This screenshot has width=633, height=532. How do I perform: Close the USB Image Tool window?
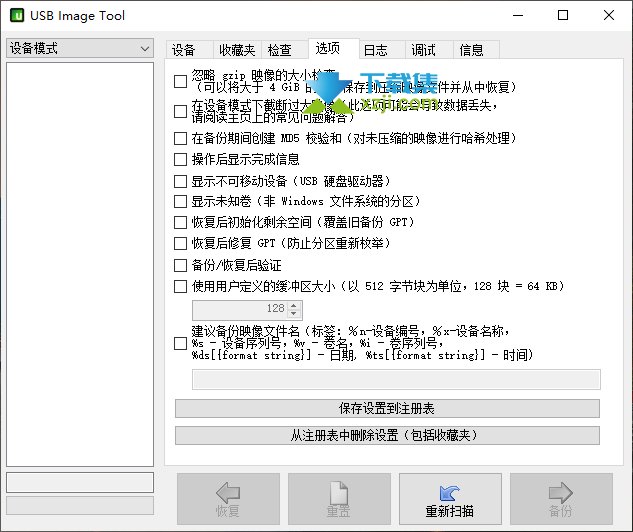point(609,15)
